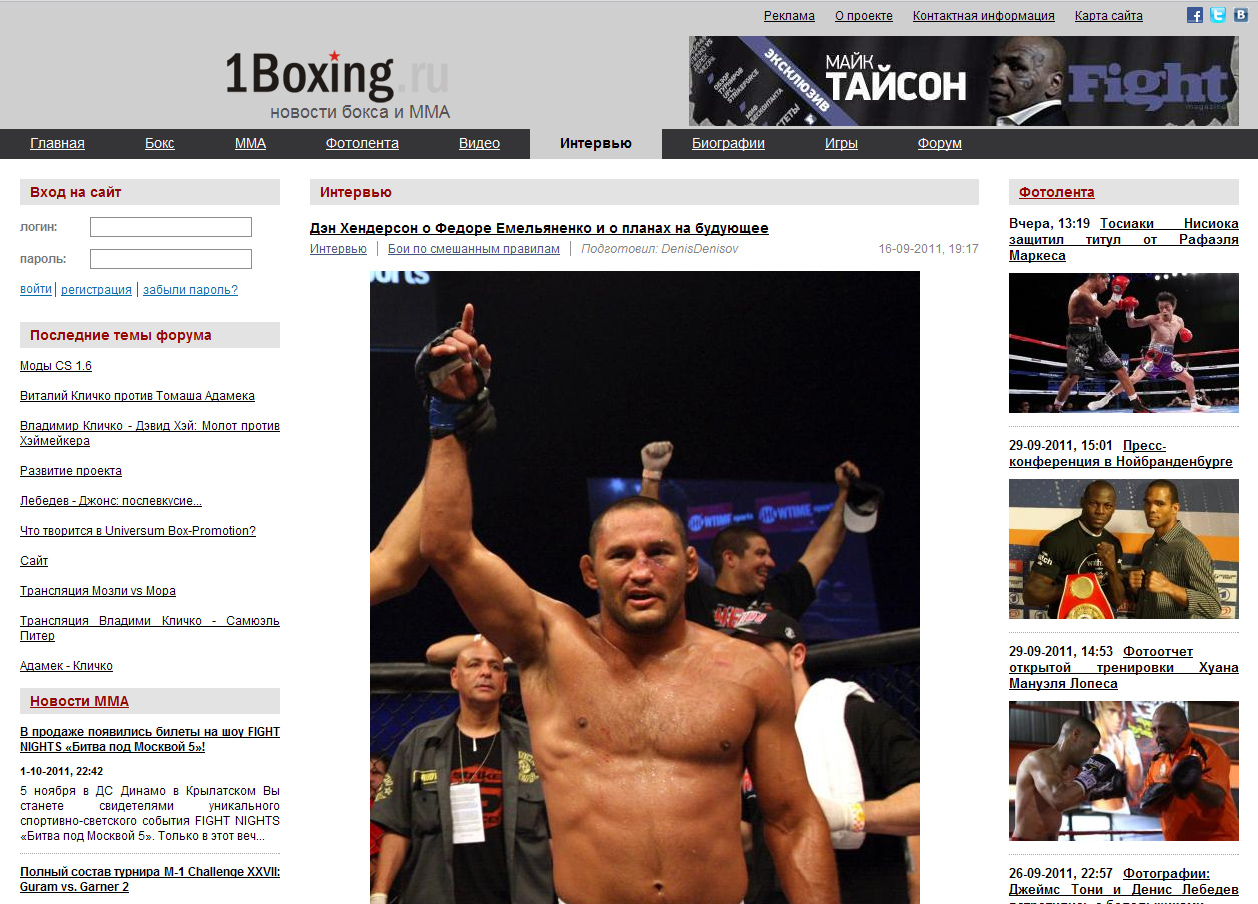Switch to the Видео section
Image resolution: width=1258 pixels, height=904 pixels.
tap(479, 143)
